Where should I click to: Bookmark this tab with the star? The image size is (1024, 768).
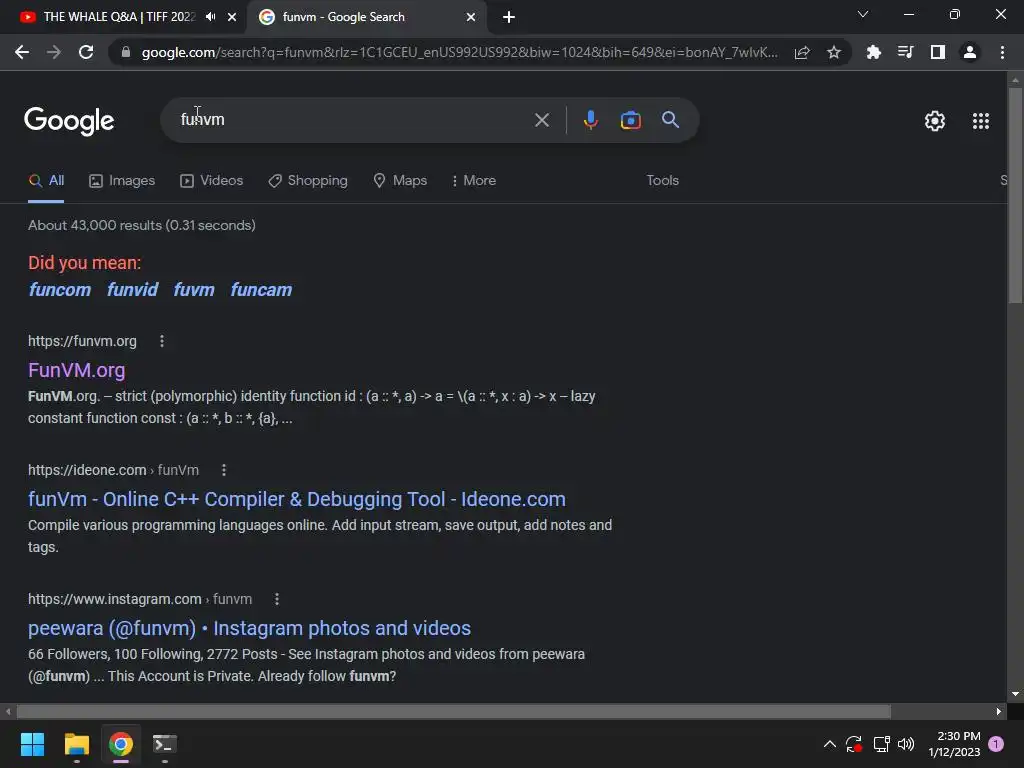pos(834,52)
